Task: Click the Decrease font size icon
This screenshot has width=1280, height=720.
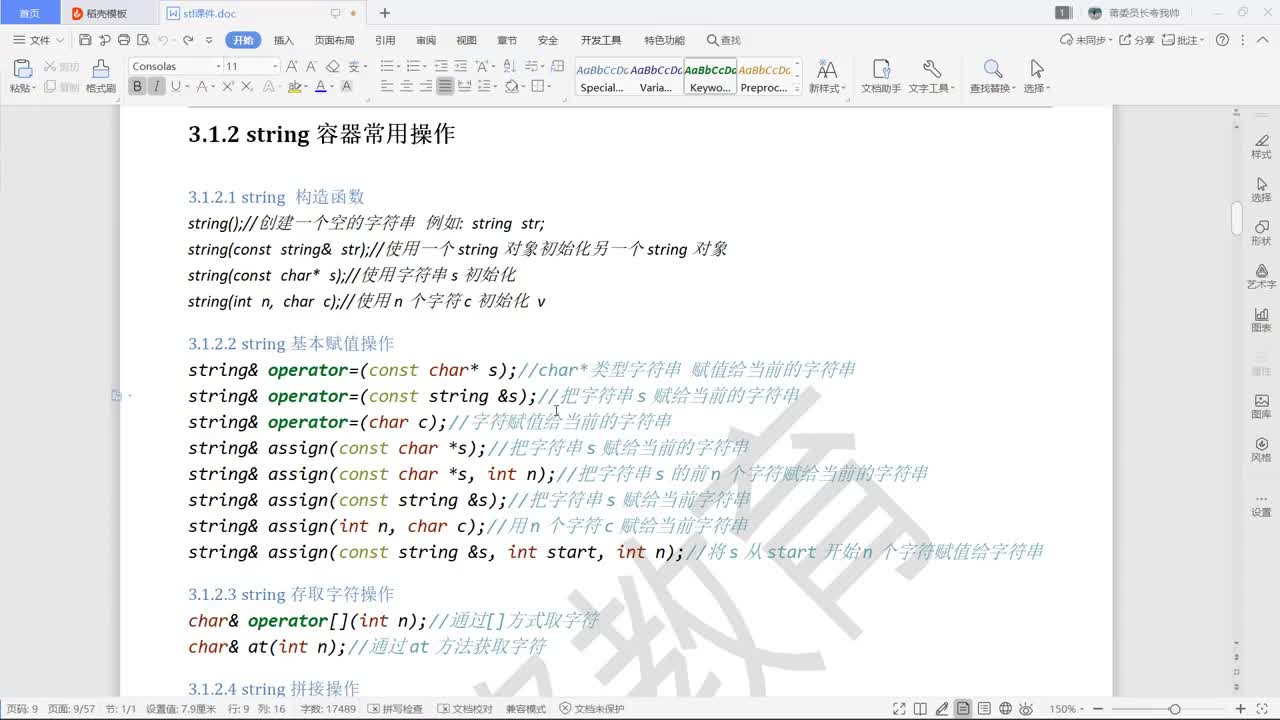Action: (x=312, y=66)
